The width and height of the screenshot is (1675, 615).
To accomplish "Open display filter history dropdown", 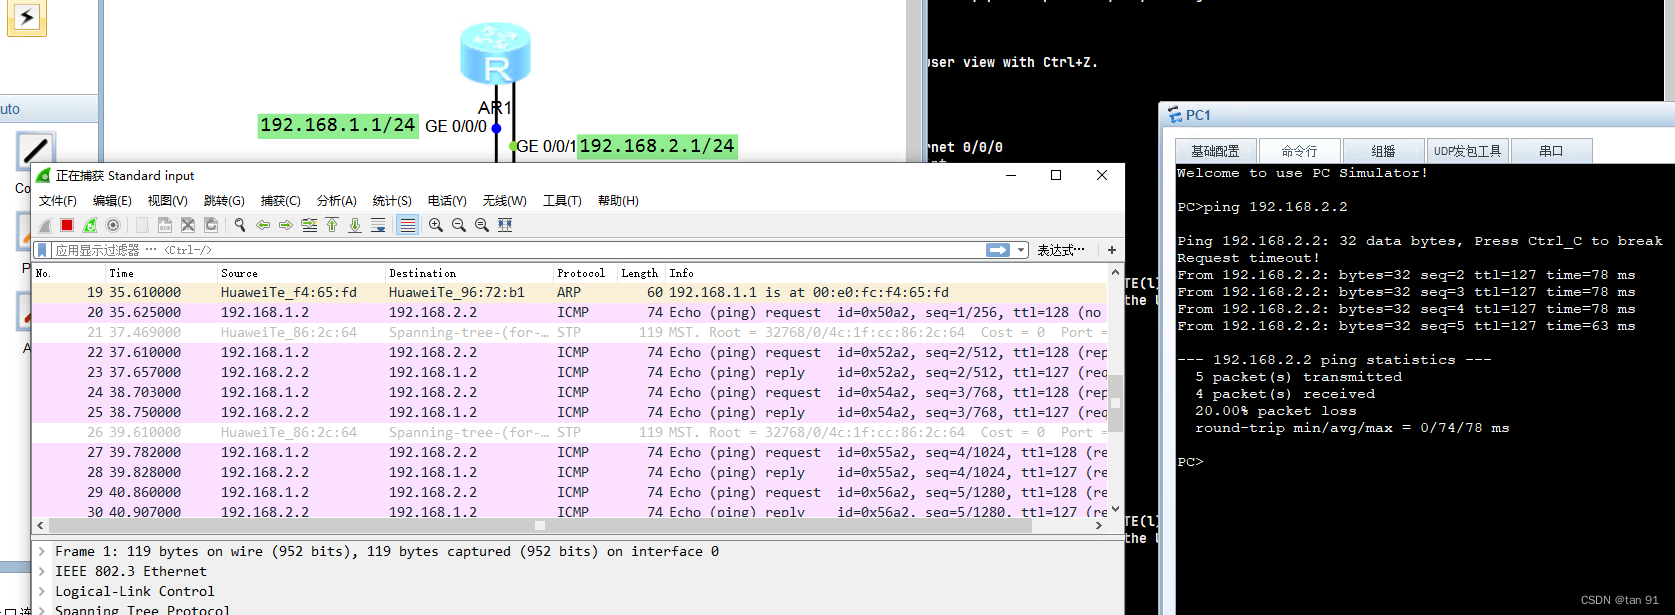I will point(1021,250).
